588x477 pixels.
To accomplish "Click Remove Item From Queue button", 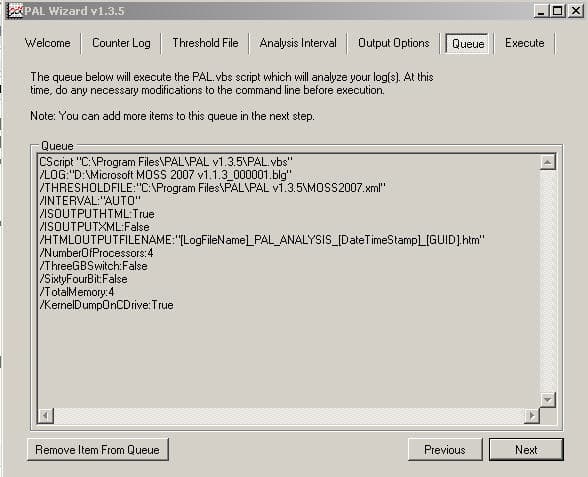I will tap(98, 450).
